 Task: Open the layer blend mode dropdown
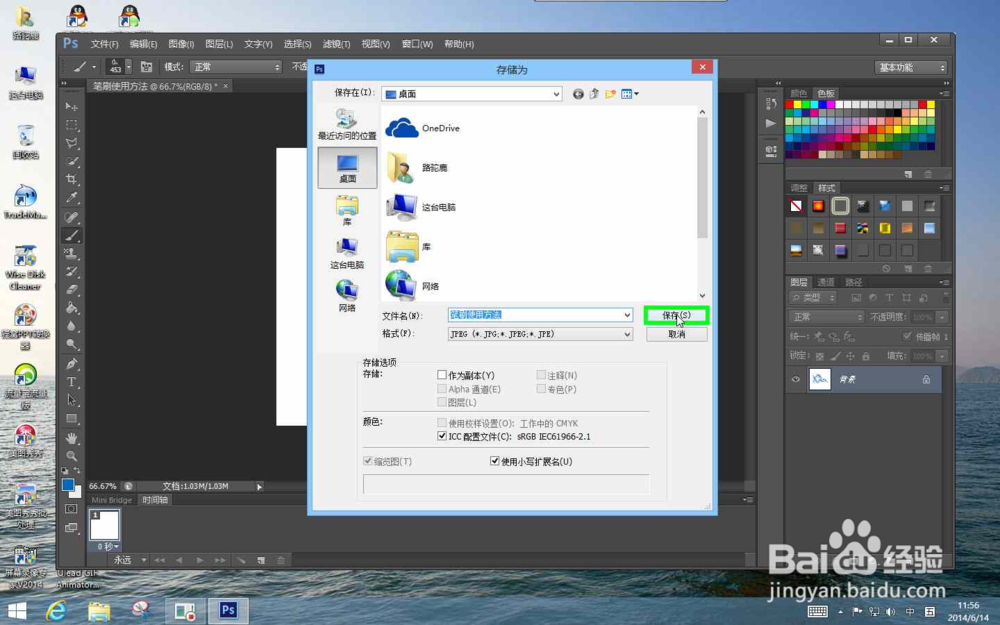coord(827,317)
